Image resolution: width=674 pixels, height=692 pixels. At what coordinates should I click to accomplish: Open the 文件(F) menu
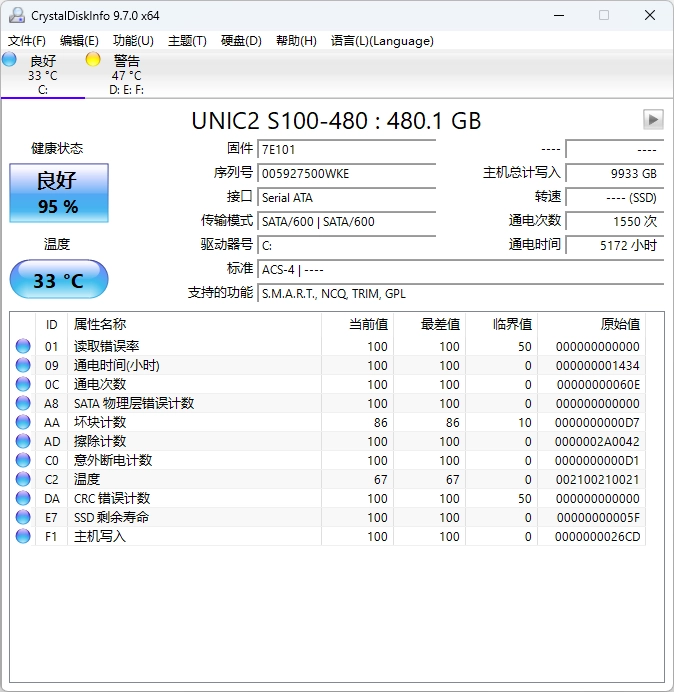pos(26,41)
